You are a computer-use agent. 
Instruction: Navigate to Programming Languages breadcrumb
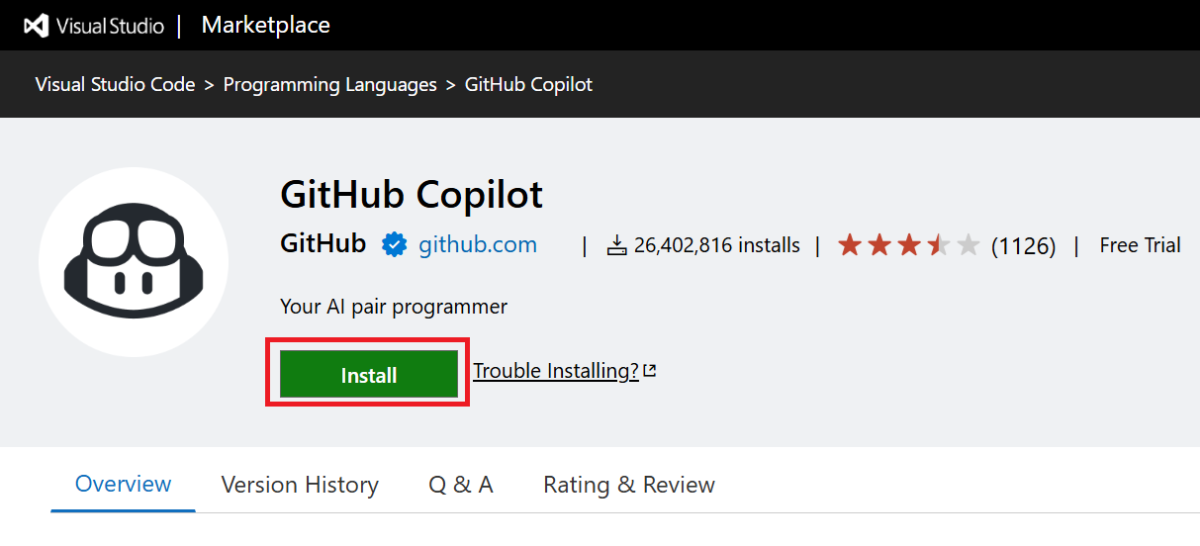click(x=330, y=85)
